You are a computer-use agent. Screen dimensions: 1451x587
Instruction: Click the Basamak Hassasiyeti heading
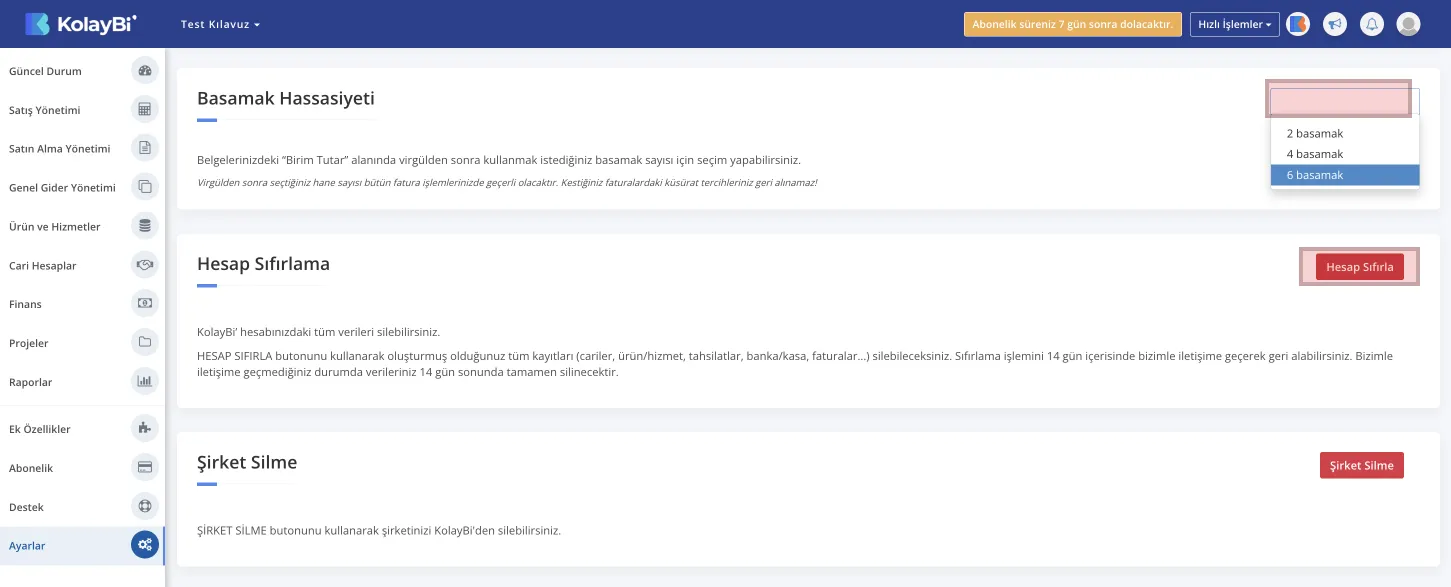286,98
